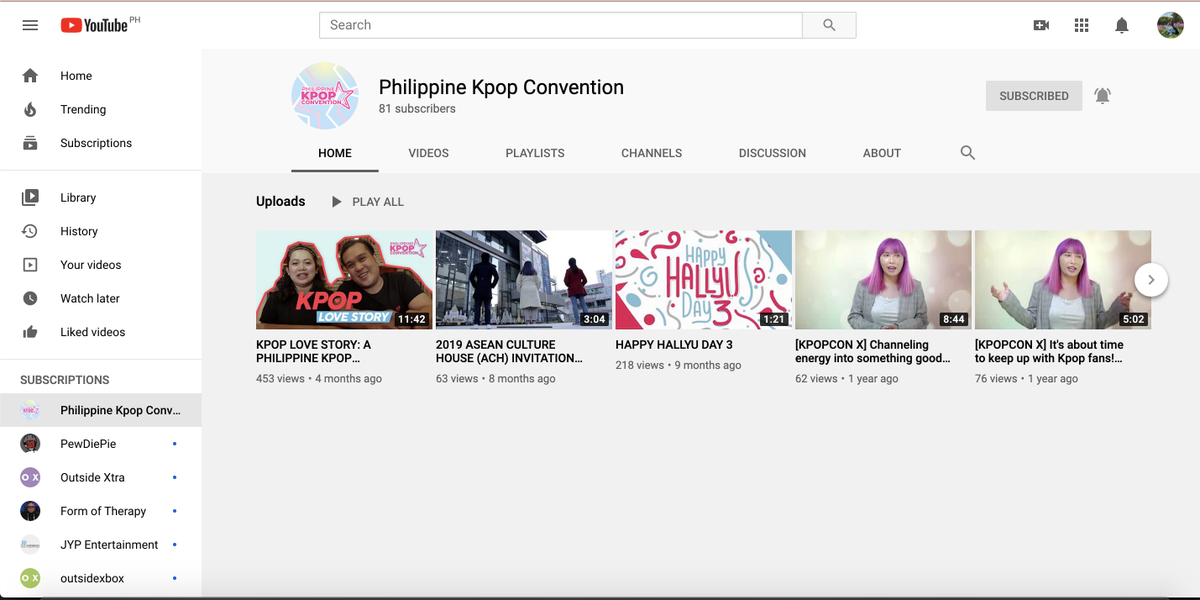Click title '2019 ASEAN CULTURE HOUSE (ACH) INVITATION...'
Image resolution: width=1200 pixels, height=600 pixels.
coord(509,351)
